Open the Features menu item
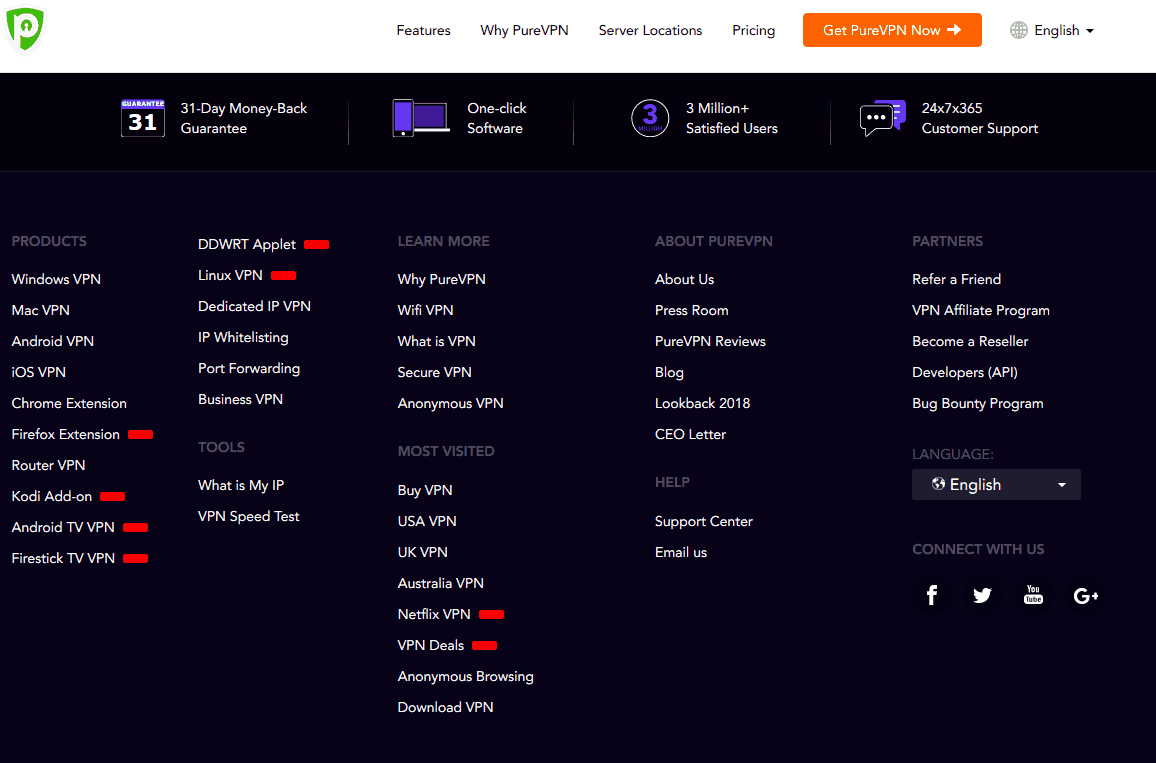 coord(423,30)
